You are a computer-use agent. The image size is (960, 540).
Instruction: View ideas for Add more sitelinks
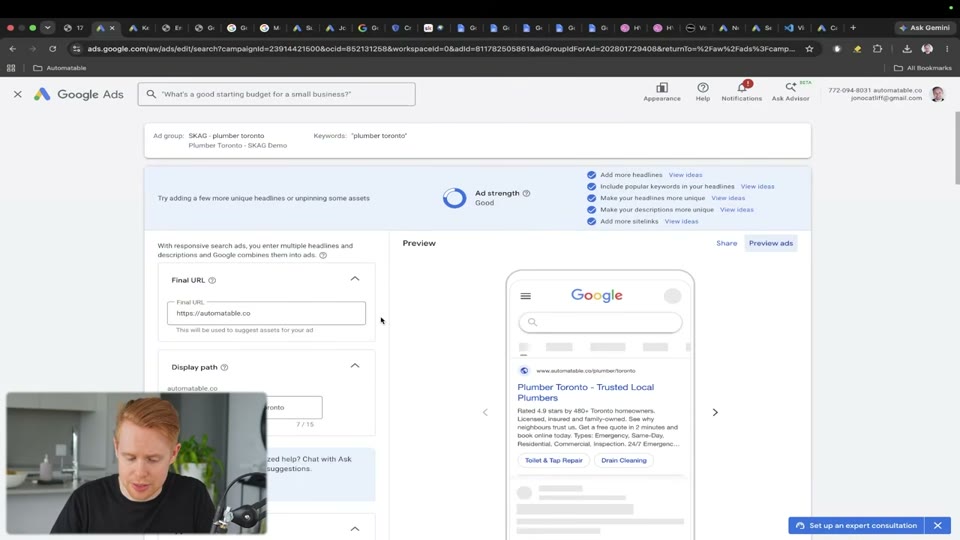click(681, 222)
